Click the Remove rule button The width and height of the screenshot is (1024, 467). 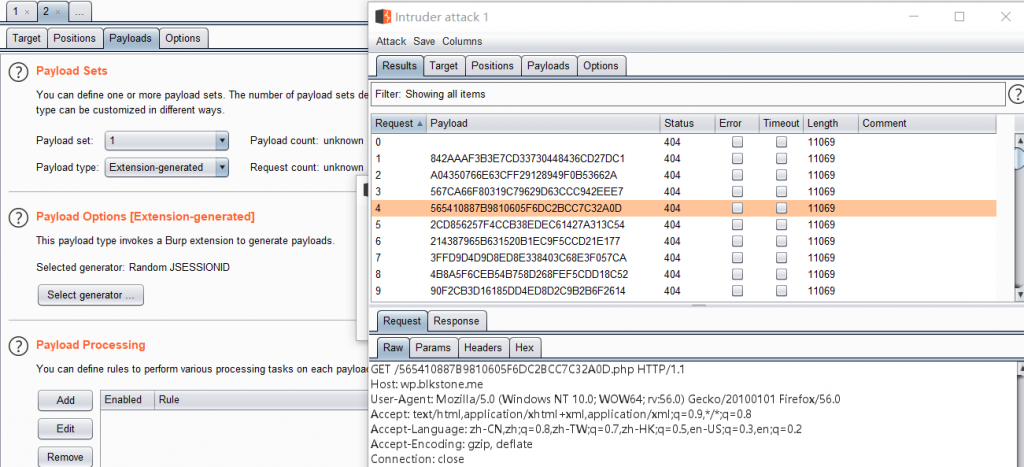(x=65, y=457)
